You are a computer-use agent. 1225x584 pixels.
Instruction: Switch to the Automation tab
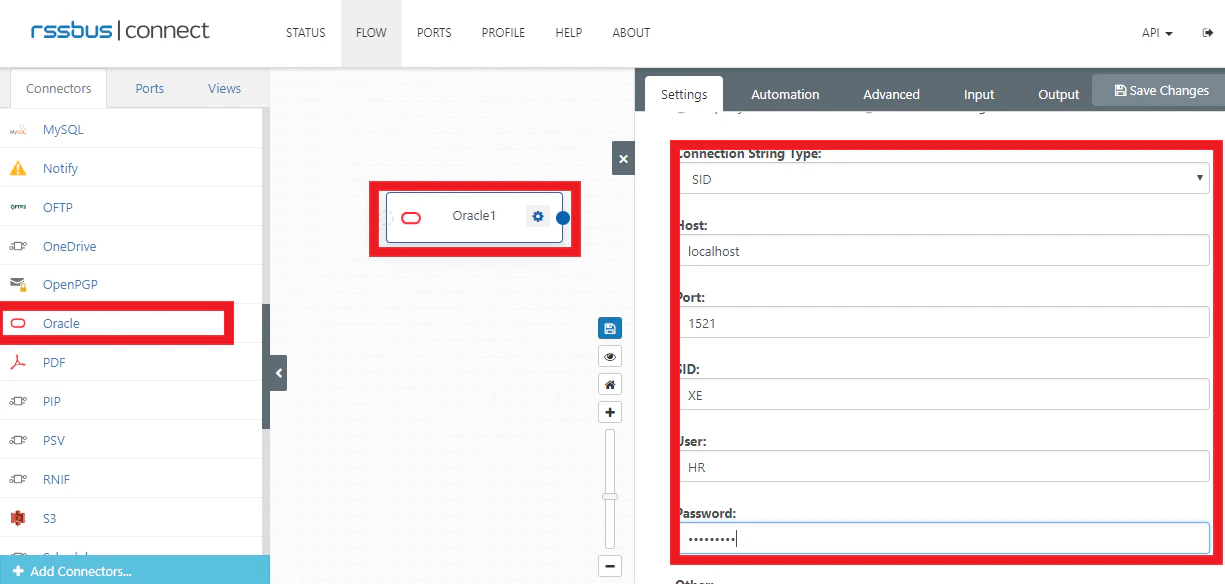click(x=785, y=94)
